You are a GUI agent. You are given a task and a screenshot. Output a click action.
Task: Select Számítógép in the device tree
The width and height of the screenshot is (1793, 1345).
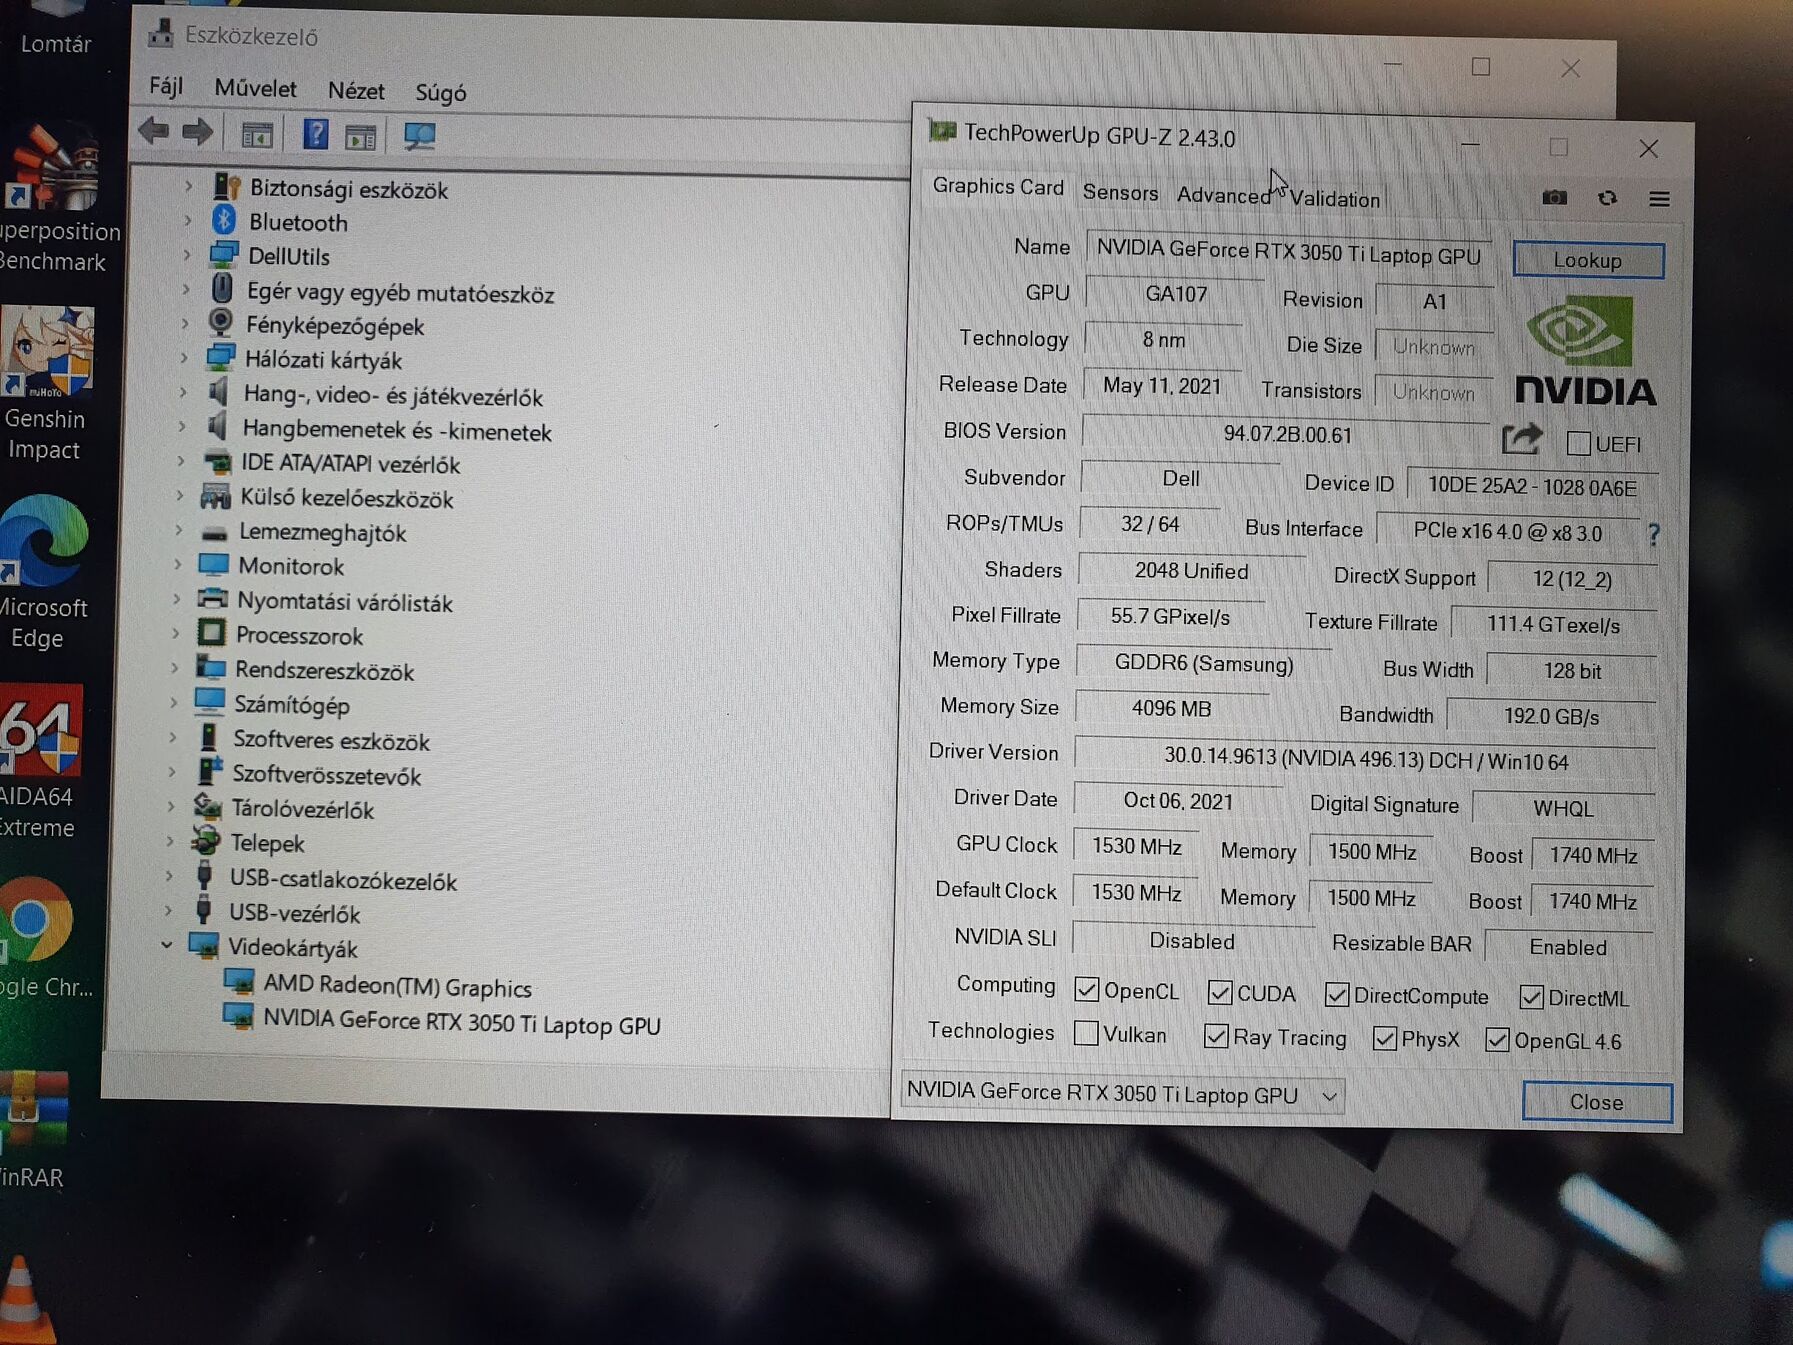(292, 704)
